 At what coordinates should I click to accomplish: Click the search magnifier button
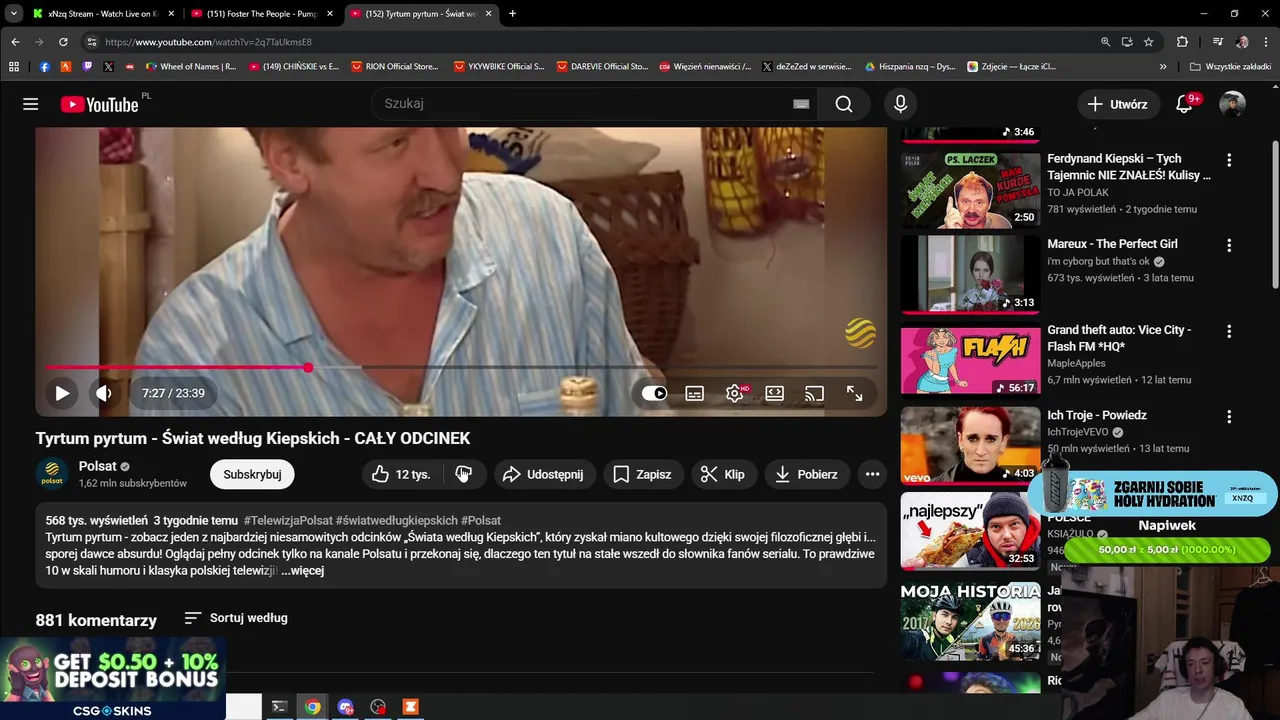[844, 104]
